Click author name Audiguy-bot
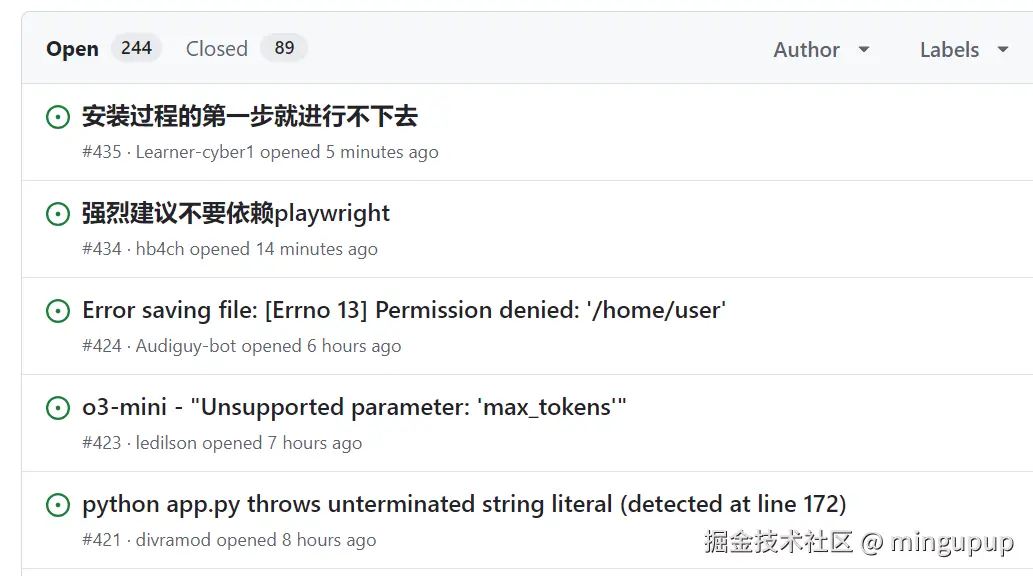1033x576 pixels. tap(186, 346)
